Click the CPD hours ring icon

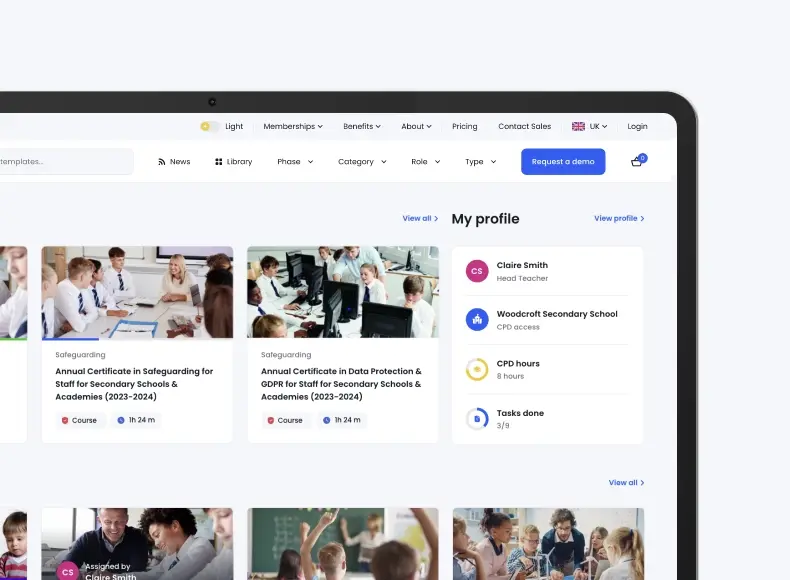coord(477,369)
